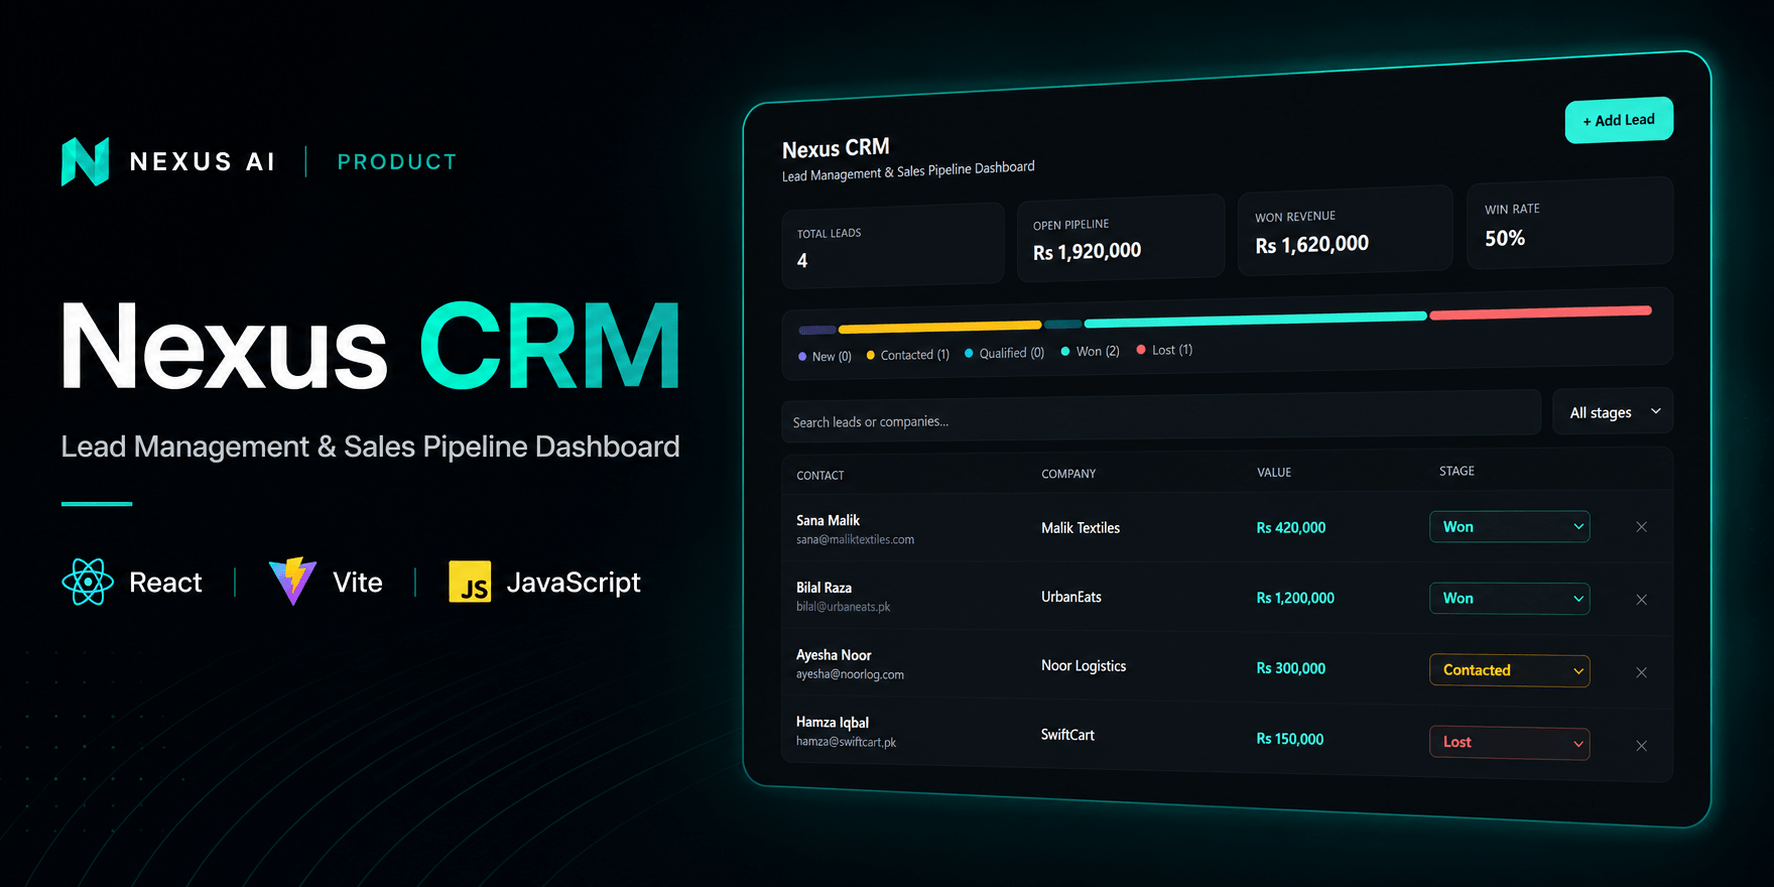Click the red Lost pipeline bar segment
This screenshot has height=887, width=1774.
click(1540, 312)
